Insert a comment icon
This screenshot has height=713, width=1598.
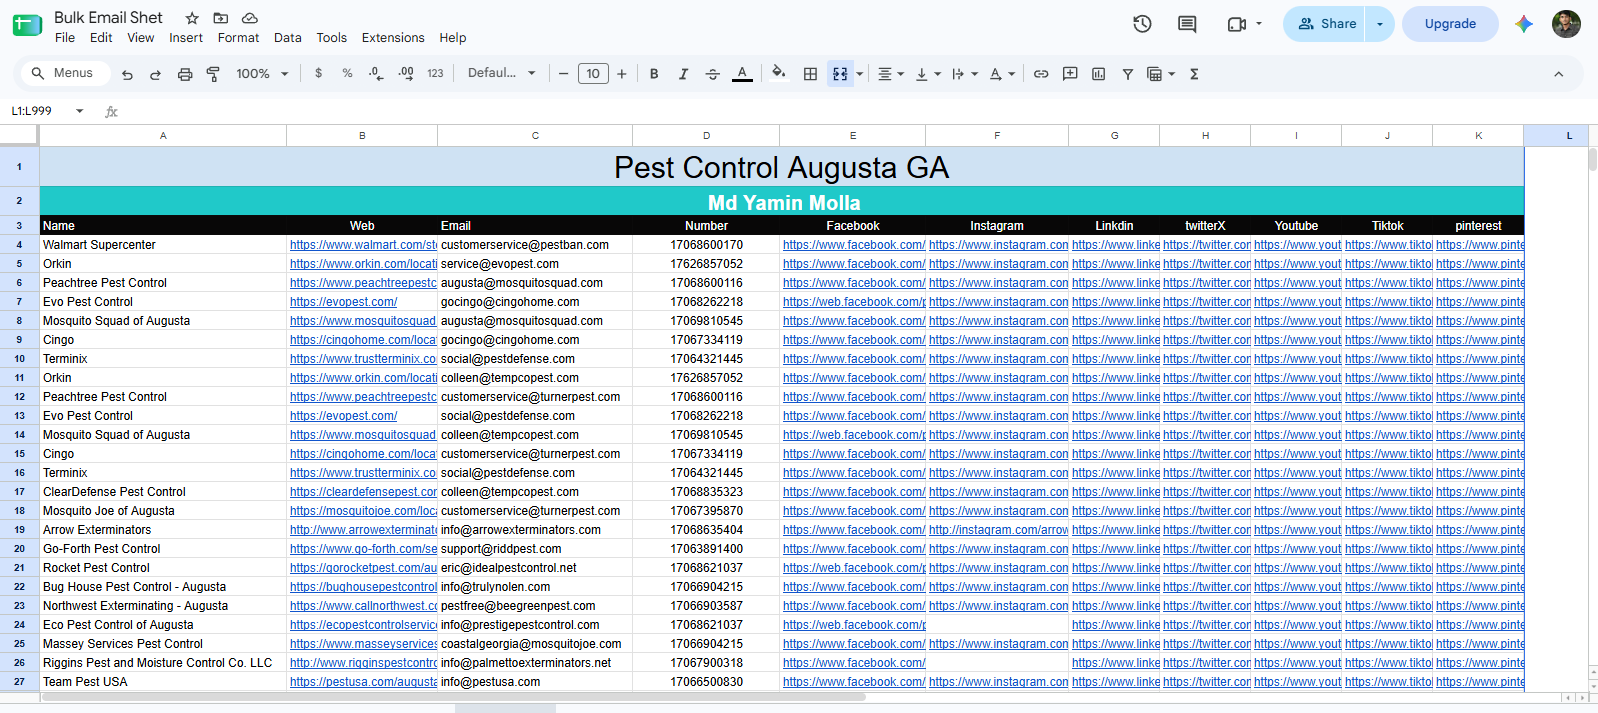pos(1070,74)
